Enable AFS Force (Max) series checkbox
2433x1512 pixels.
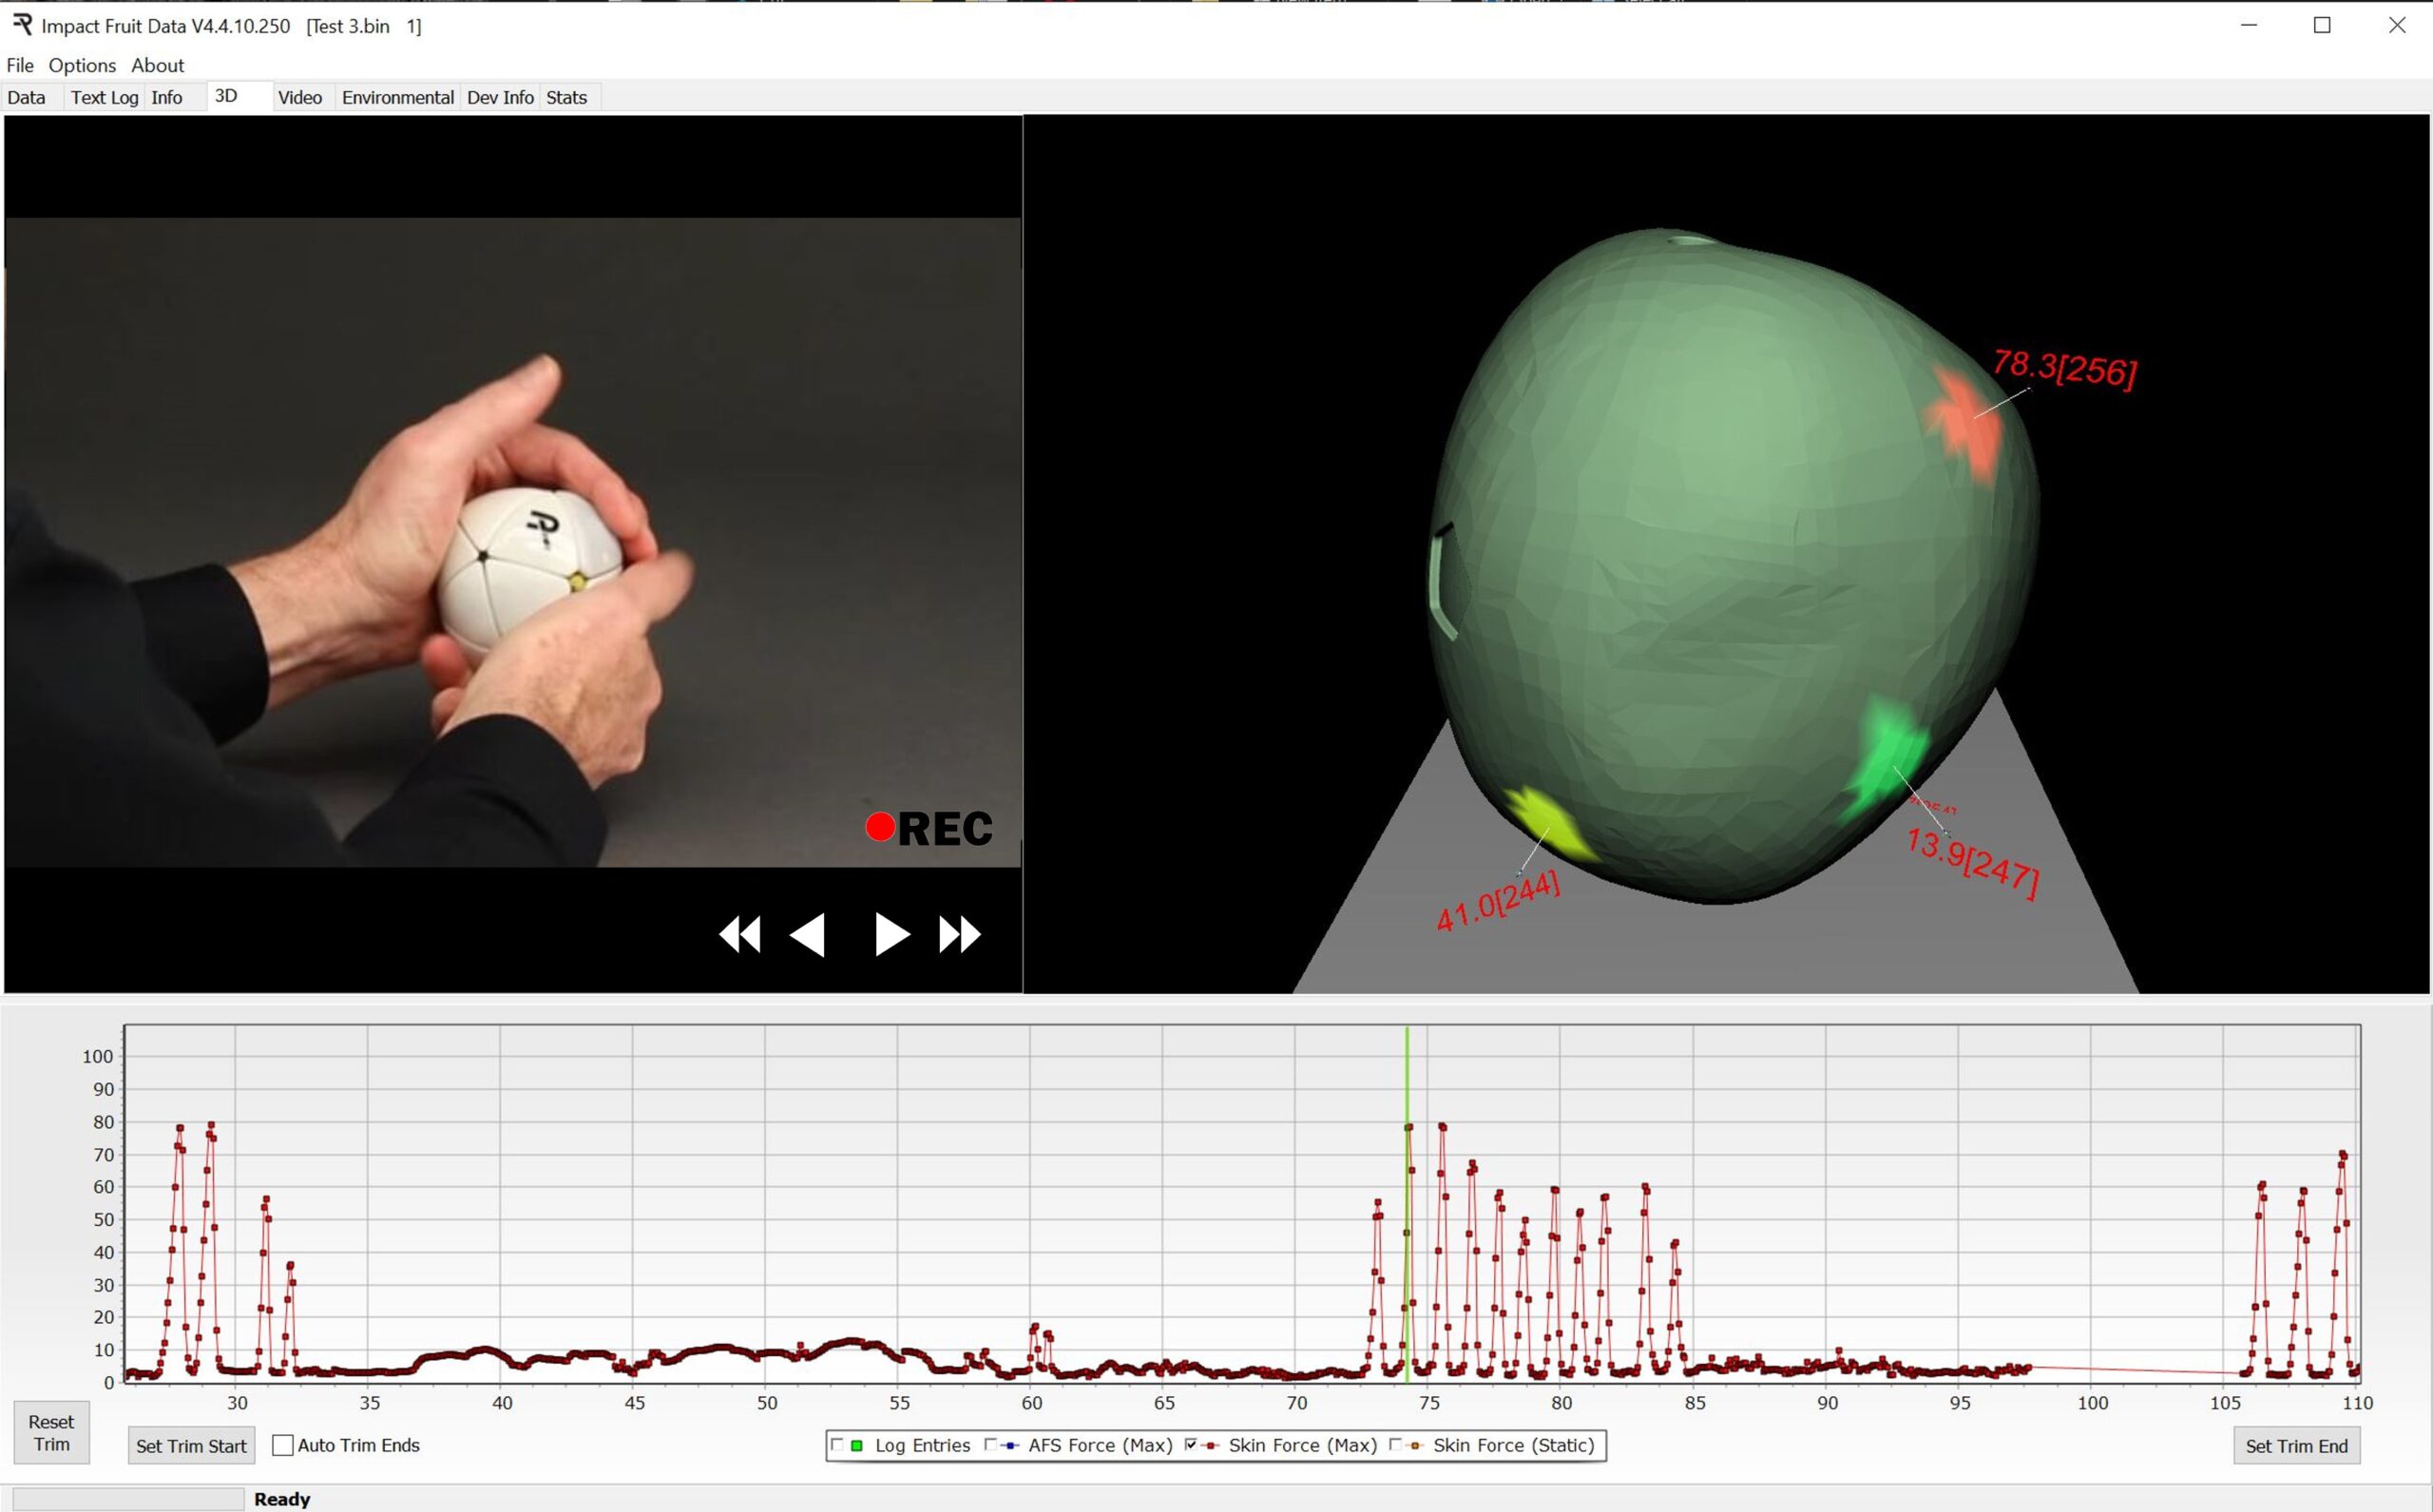click(990, 1444)
